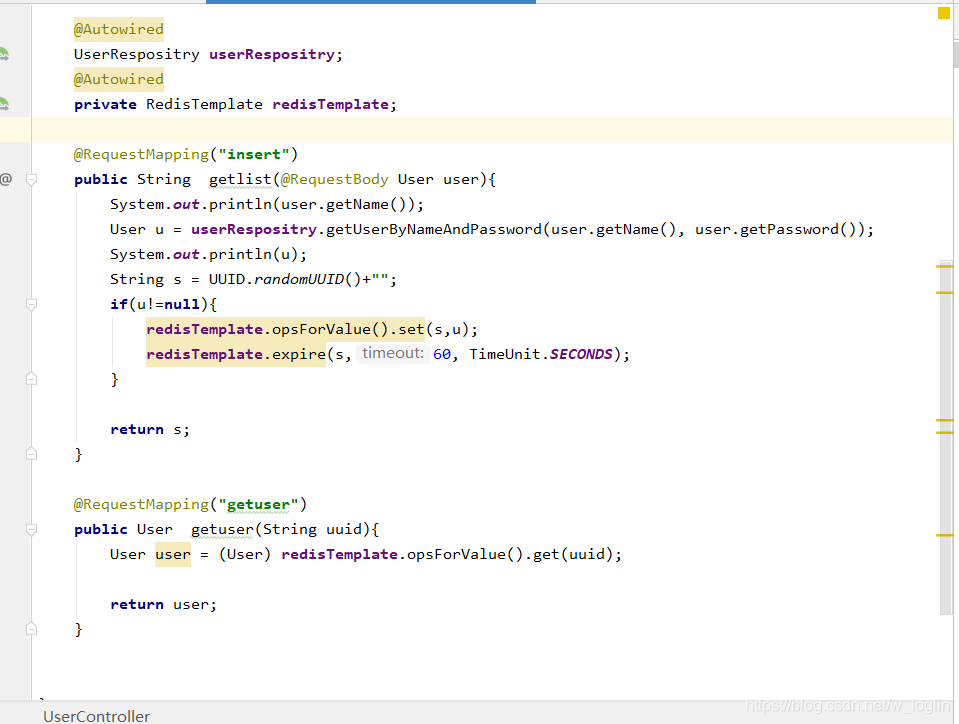The width and height of the screenshot is (959, 724).
Task: Click the return user statement
Action: (x=163, y=604)
